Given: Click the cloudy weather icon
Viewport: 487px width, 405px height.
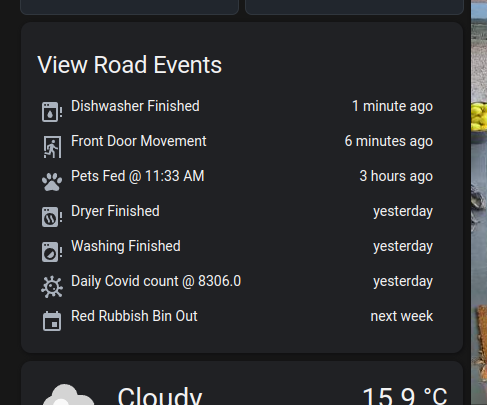Looking at the screenshot, I should pos(69,395).
